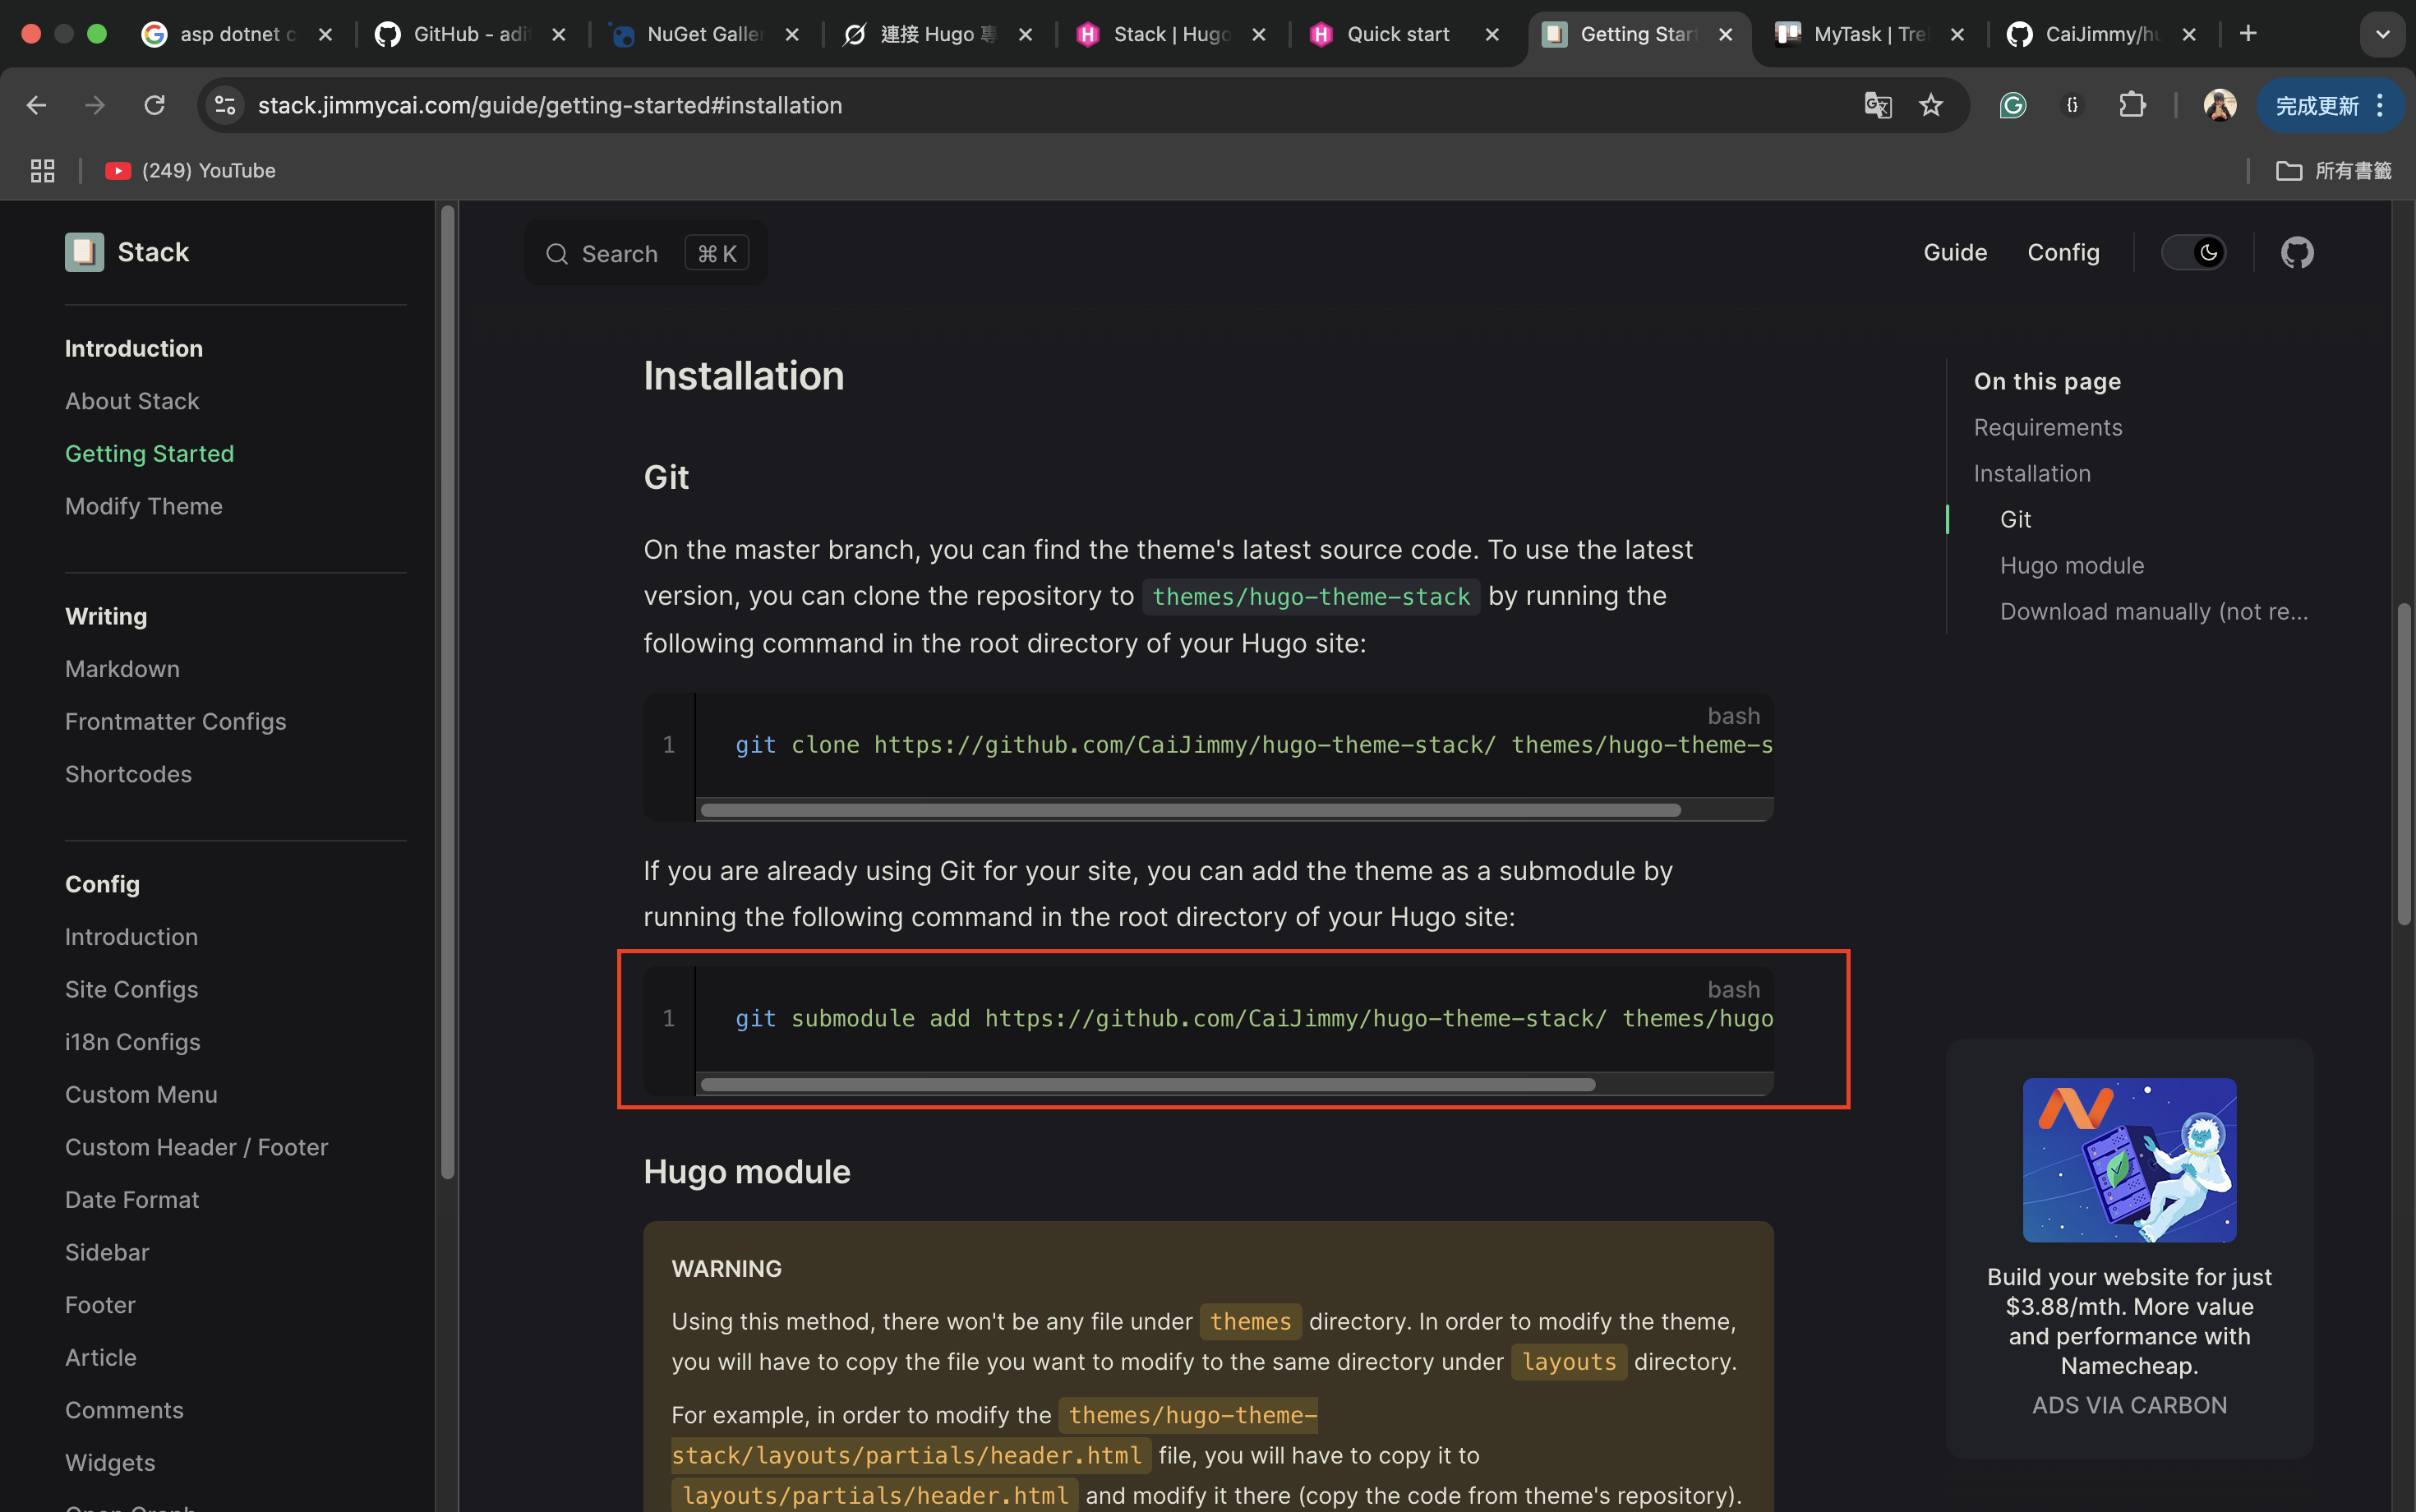Bookmark this page with the star icon
This screenshot has height=1512, width=2416.
(1931, 105)
